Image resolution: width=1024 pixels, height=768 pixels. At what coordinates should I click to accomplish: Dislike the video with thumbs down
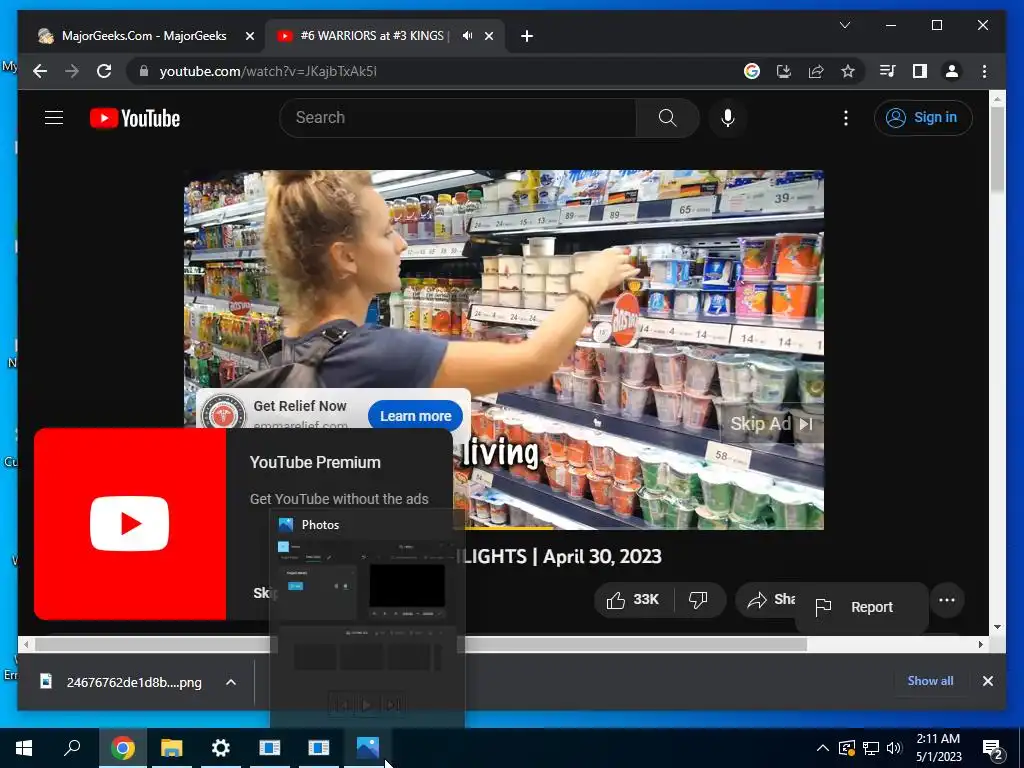(x=699, y=600)
